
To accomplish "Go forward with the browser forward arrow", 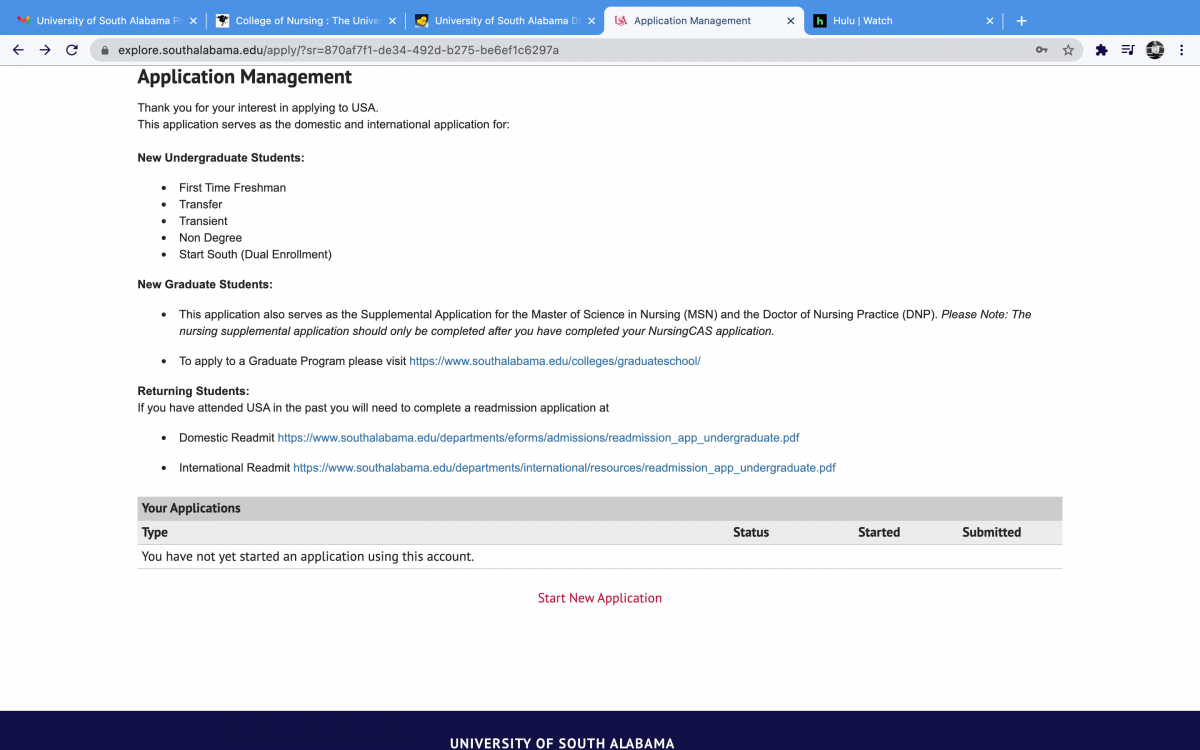I will (45, 50).
